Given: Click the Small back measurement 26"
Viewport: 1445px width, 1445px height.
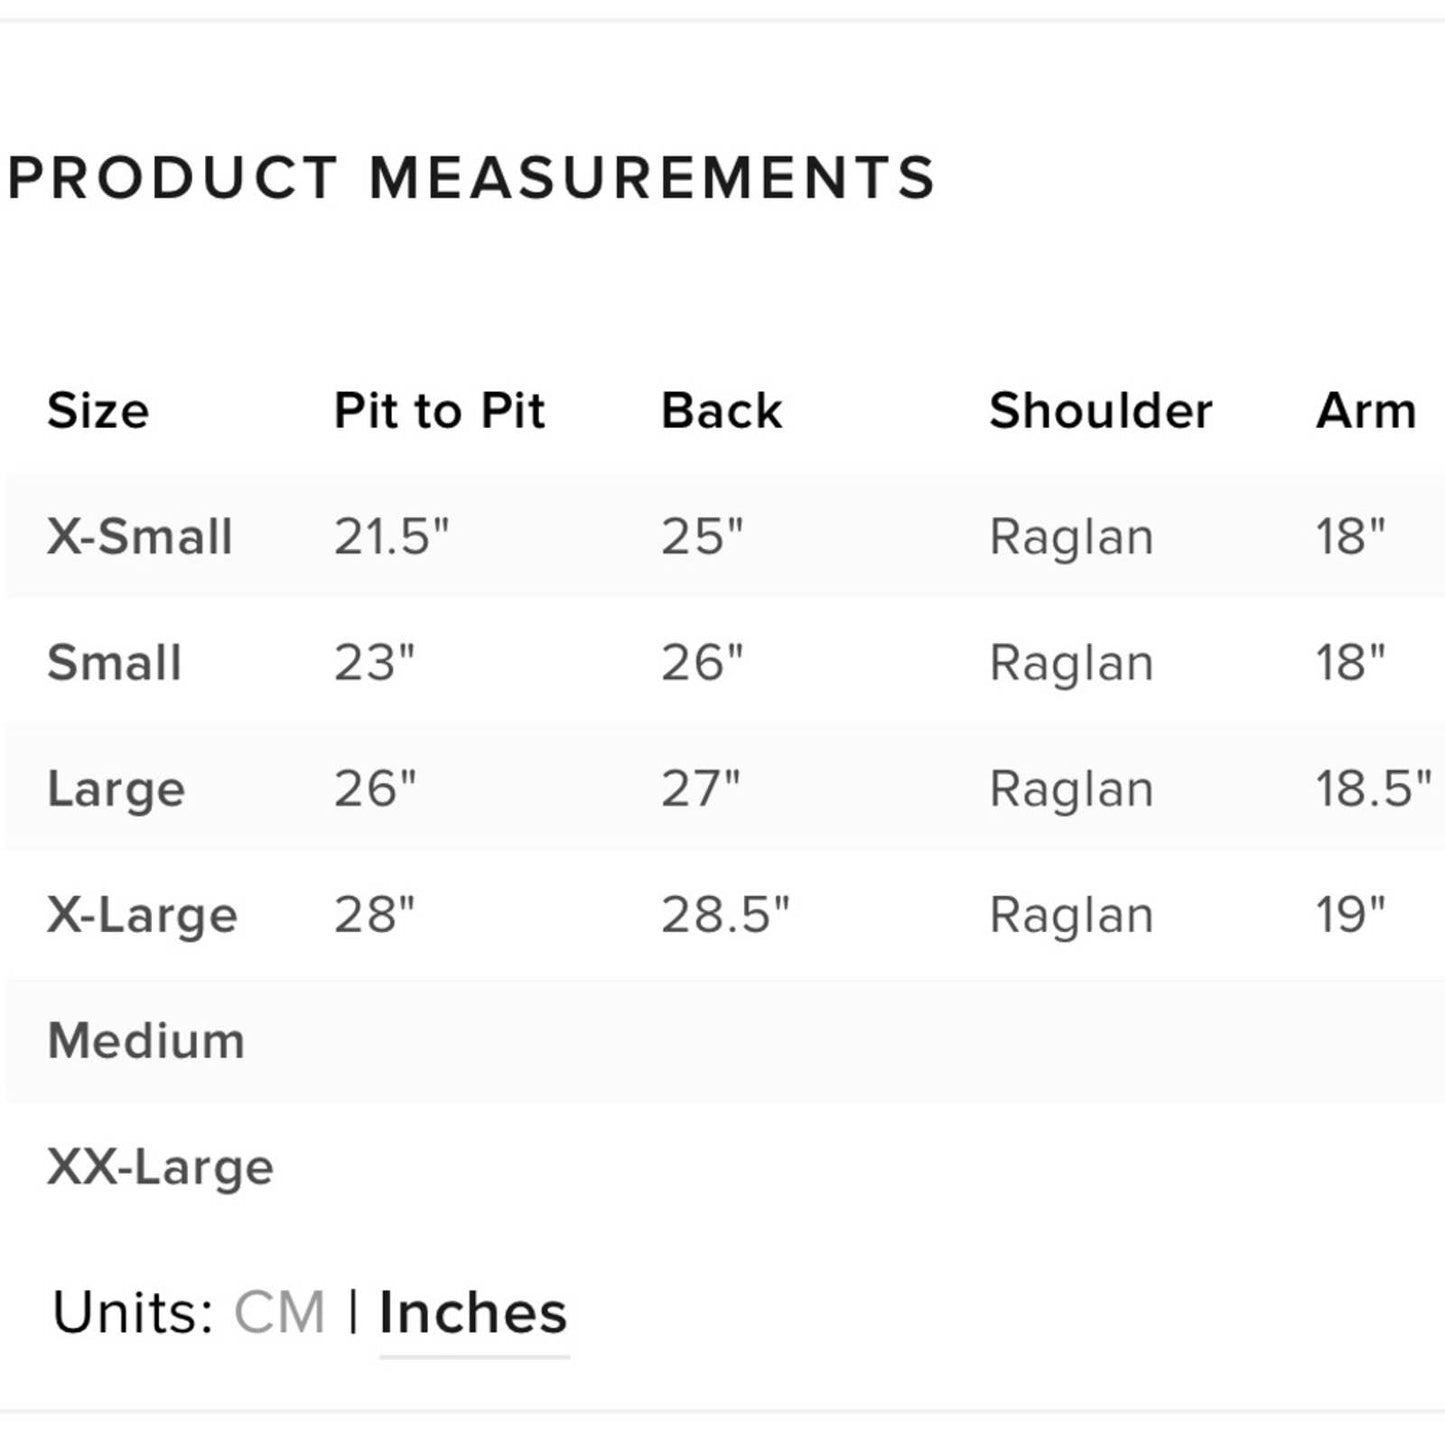Looking at the screenshot, I should (701, 663).
